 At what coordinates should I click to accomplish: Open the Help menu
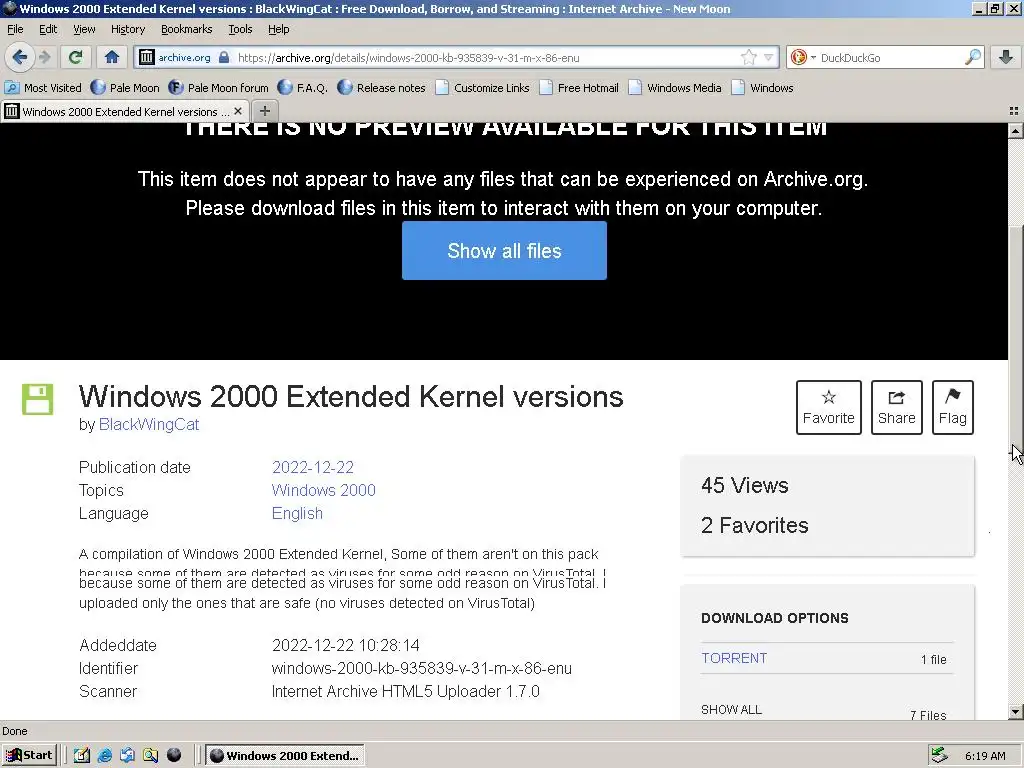pyautogui.click(x=278, y=29)
